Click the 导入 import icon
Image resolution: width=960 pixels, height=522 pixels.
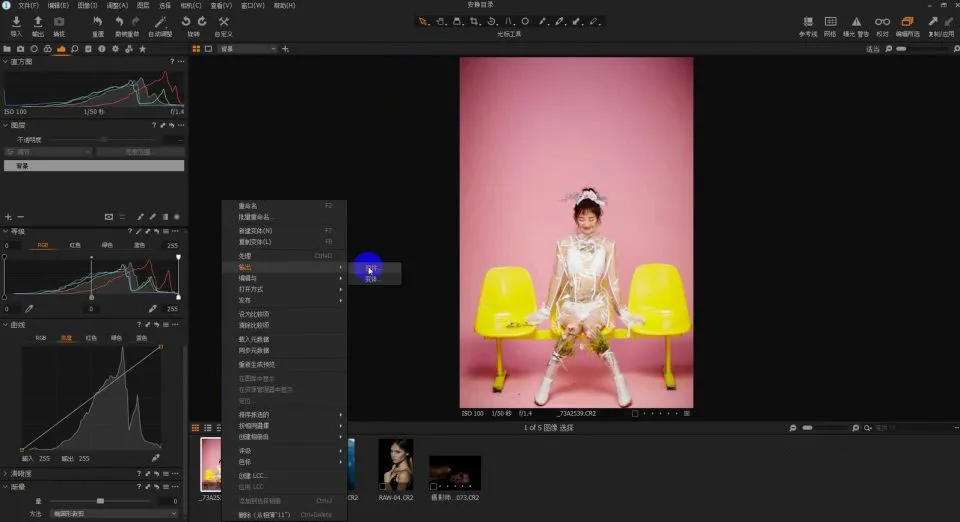pos(17,22)
